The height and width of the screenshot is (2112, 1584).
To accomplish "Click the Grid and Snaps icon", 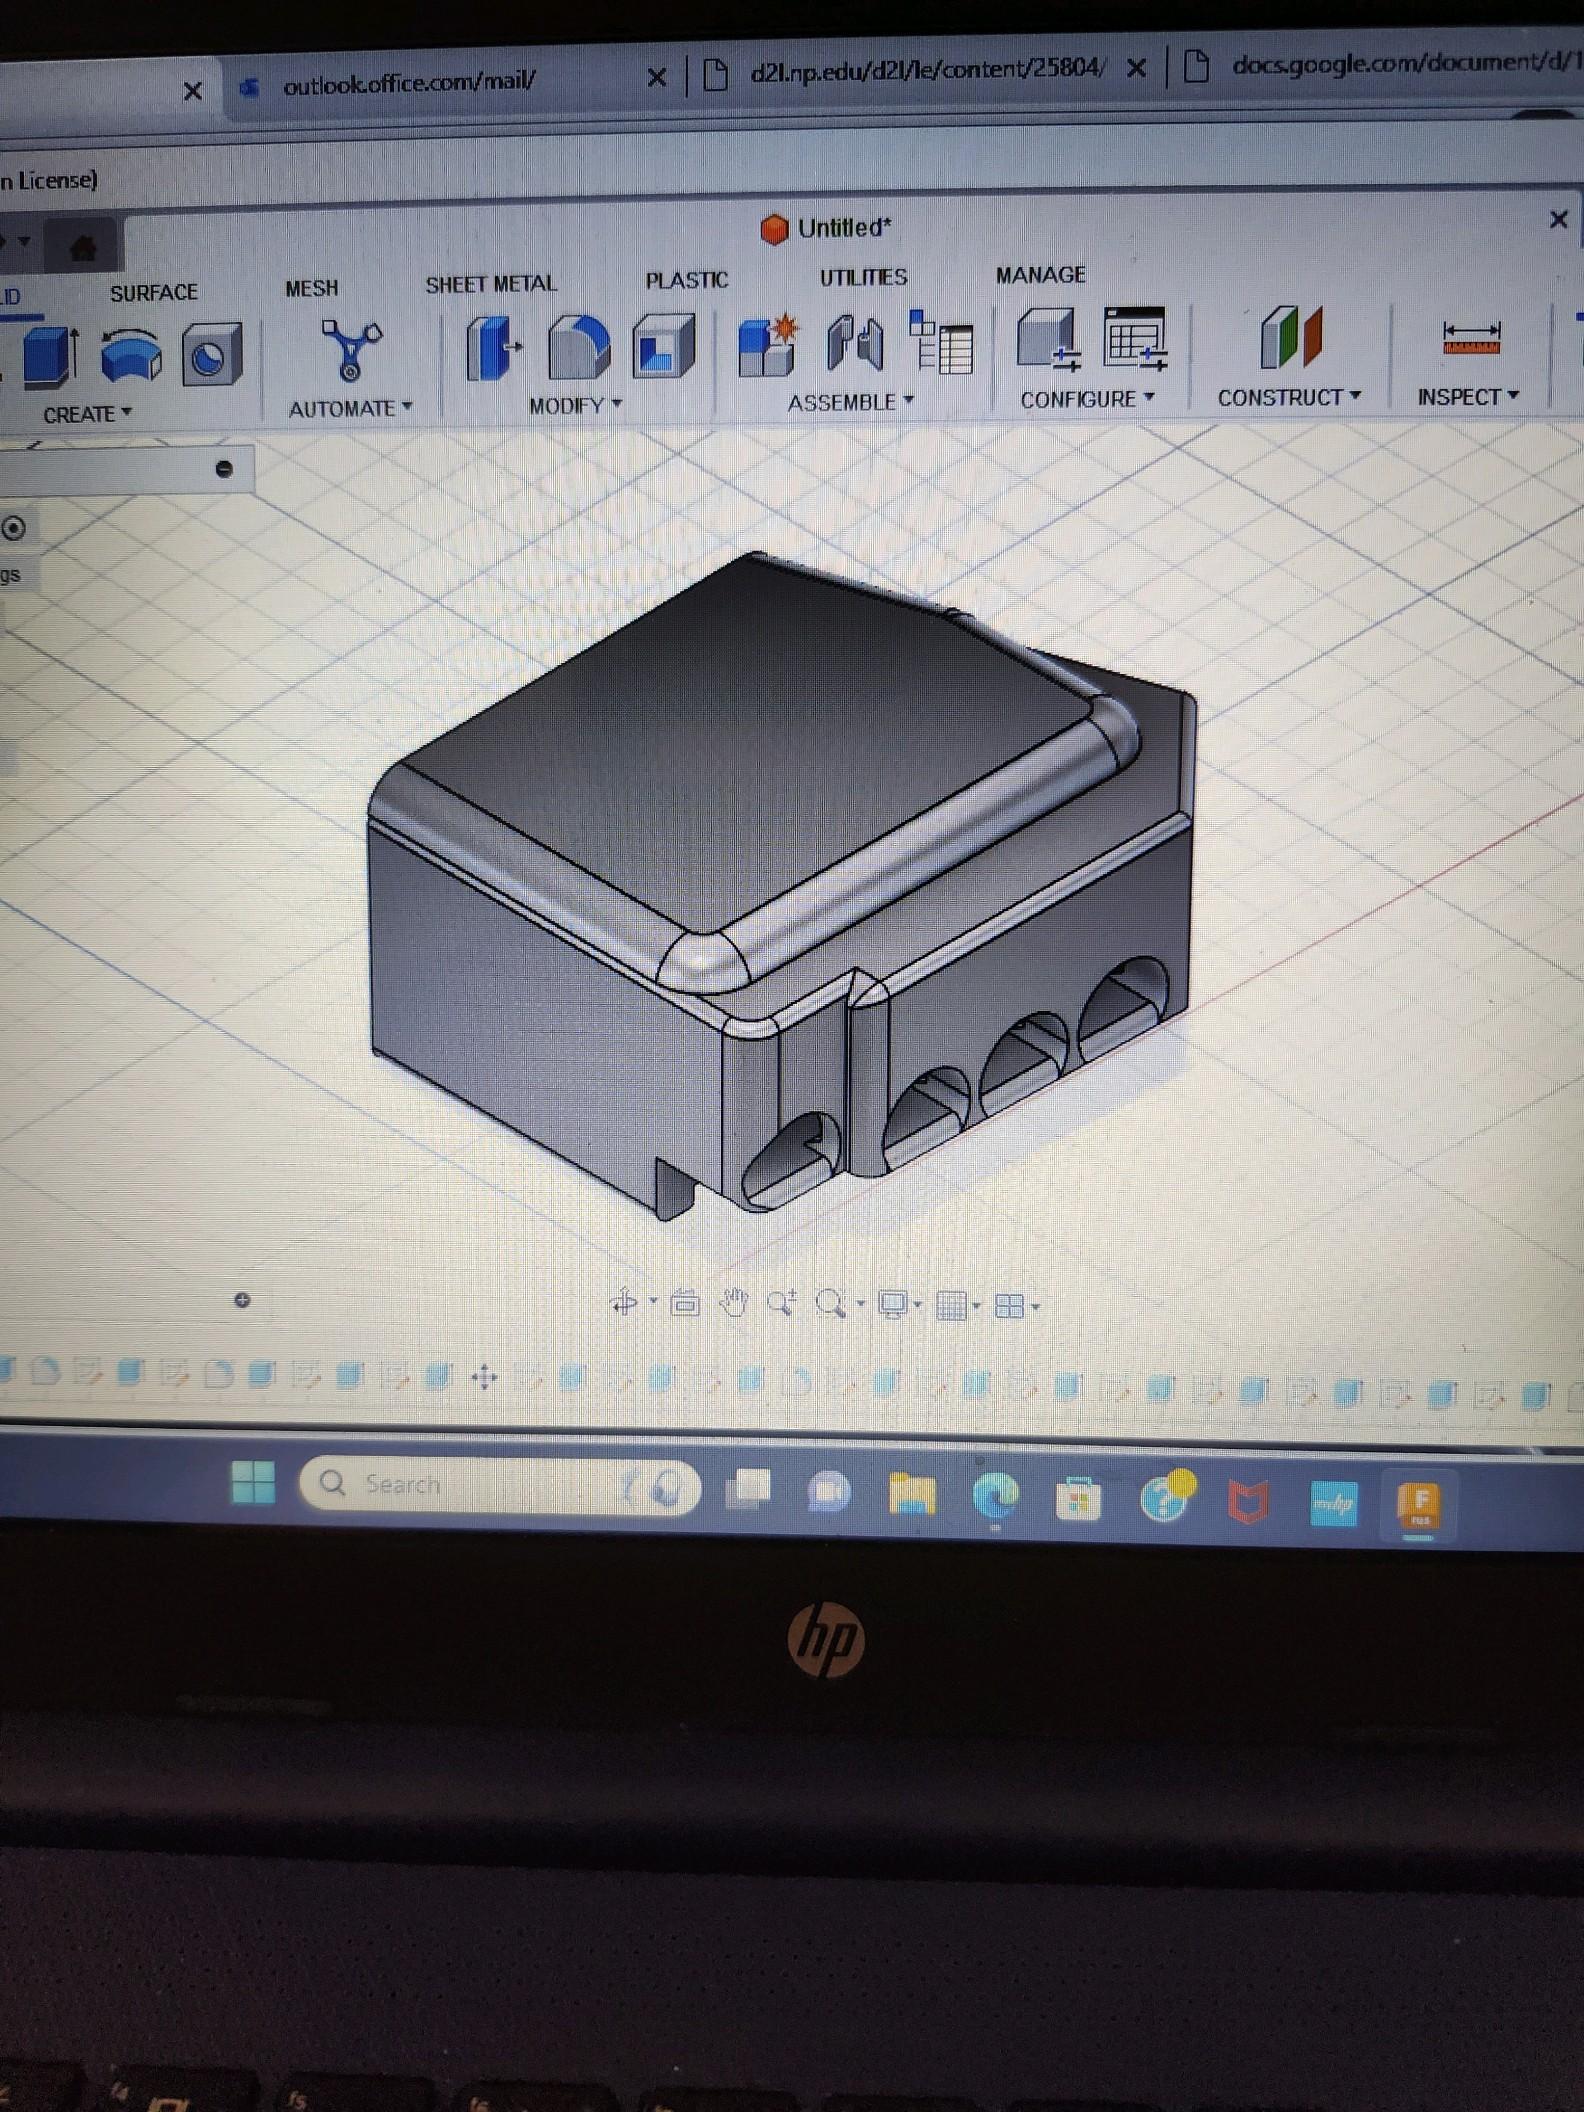I will click(x=950, y=1306).
